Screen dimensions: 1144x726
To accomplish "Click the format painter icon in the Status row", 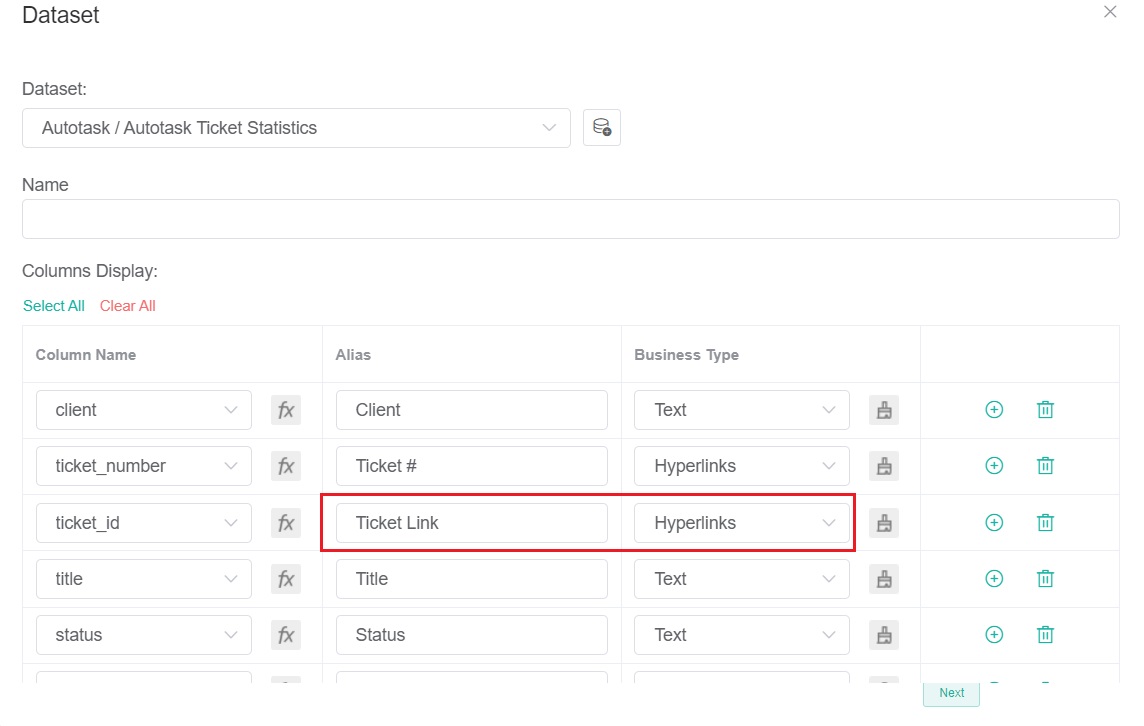I will 883,634.
